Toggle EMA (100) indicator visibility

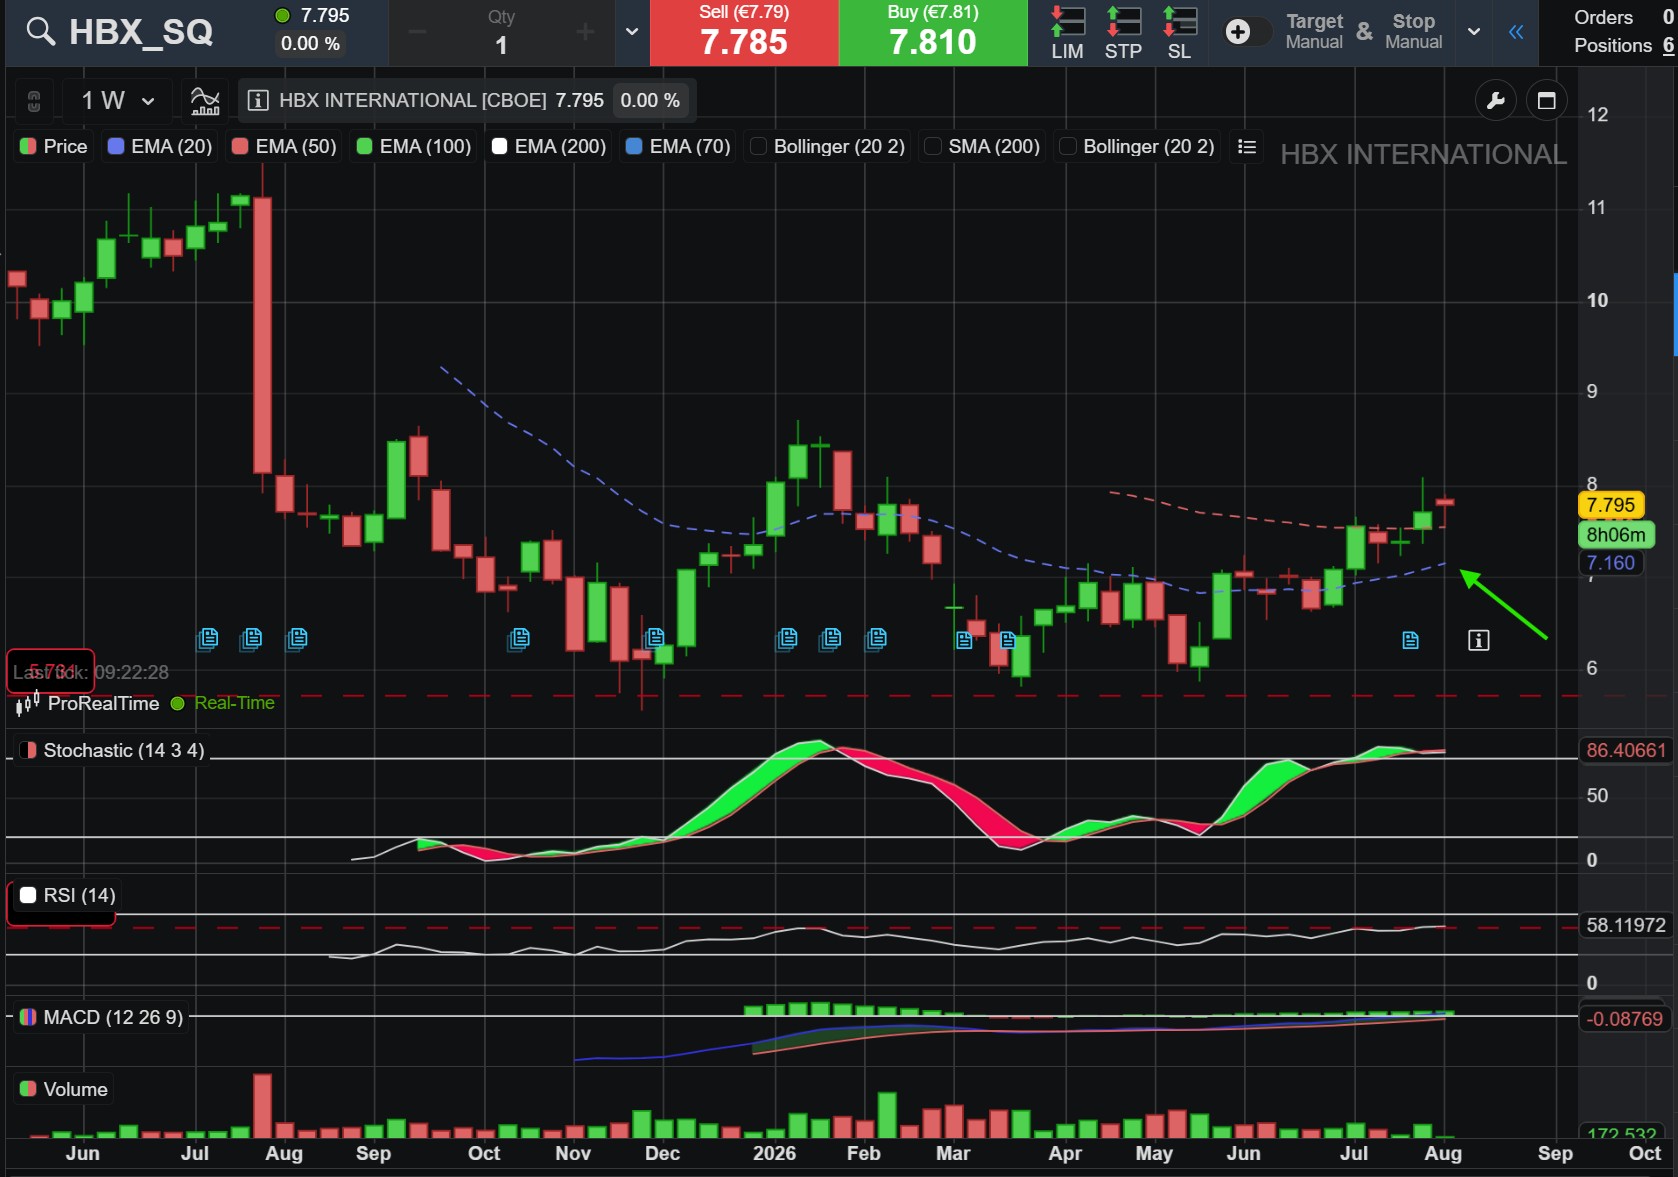tap(414, 146)
